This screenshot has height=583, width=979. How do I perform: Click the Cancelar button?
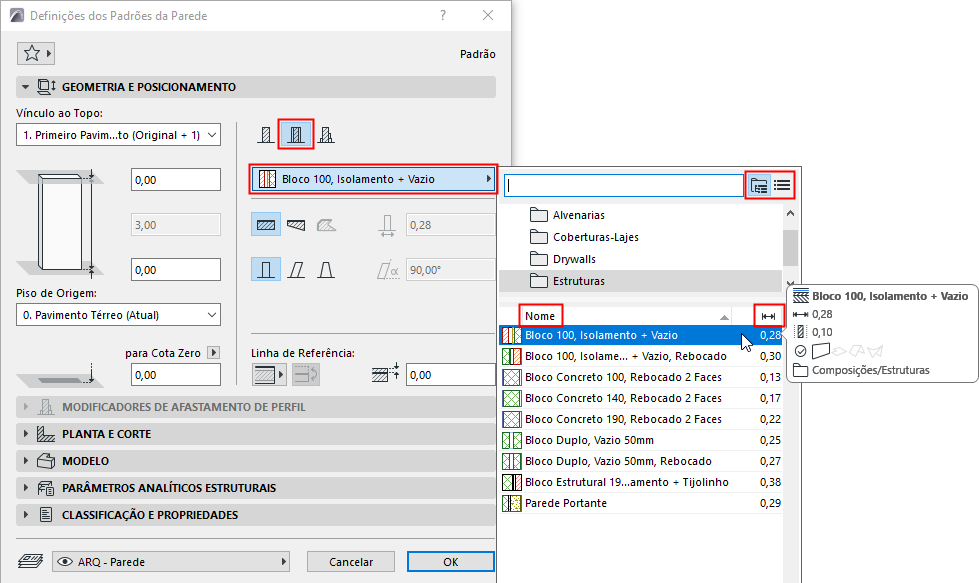tap(351, 562)
